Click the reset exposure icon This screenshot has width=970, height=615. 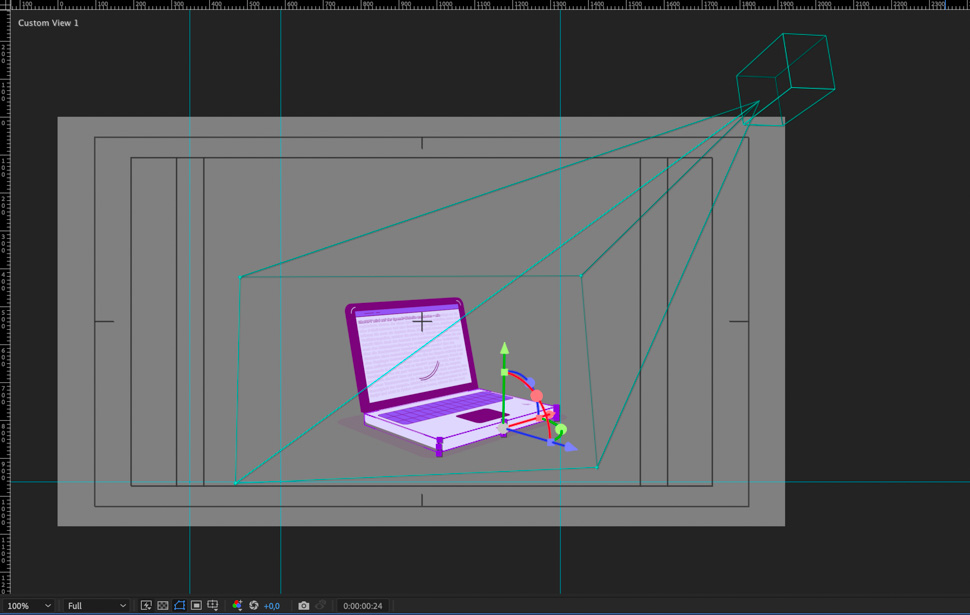[x=254, y=606]
